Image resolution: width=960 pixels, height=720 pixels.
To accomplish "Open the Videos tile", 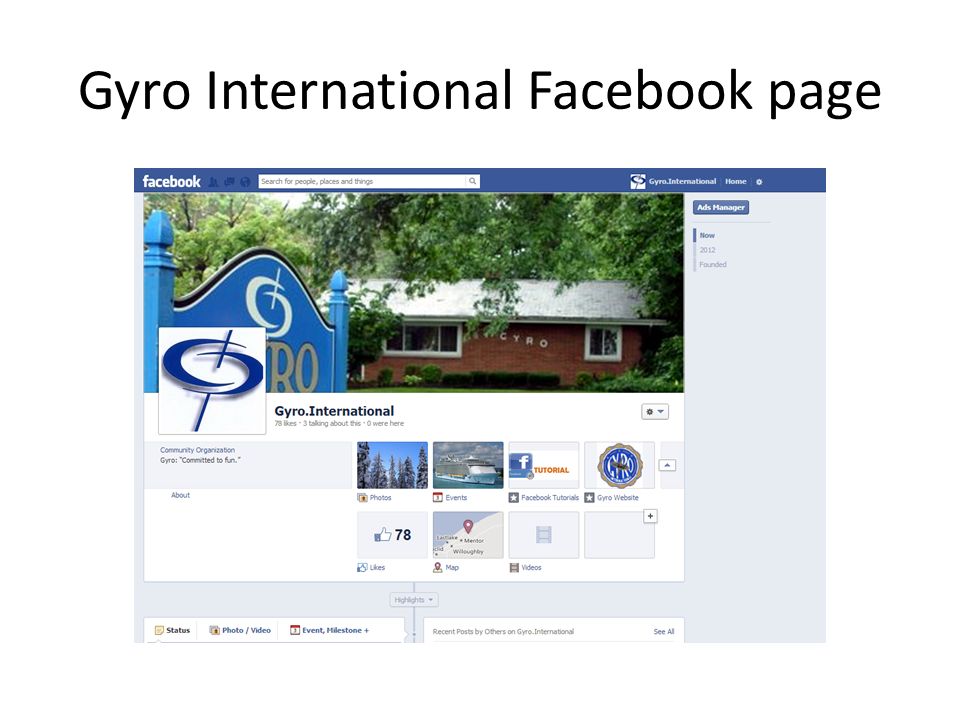I will click(544, 535).
